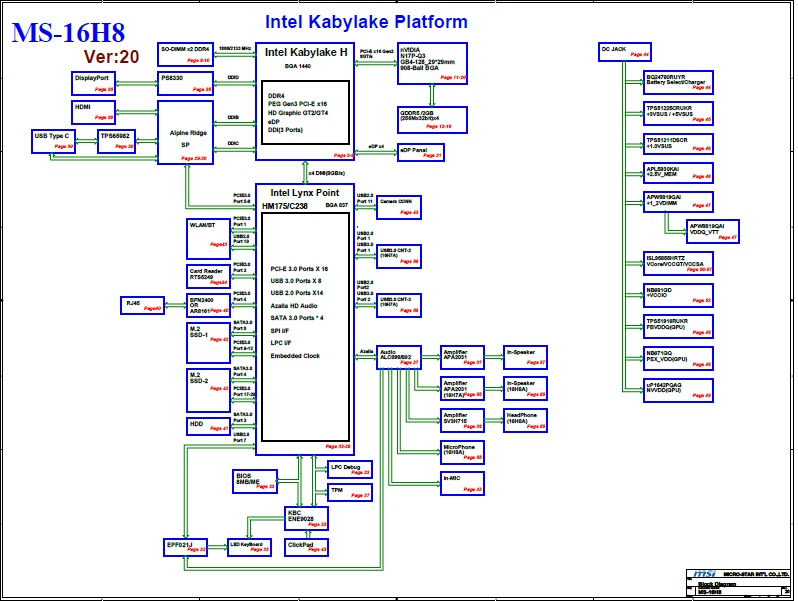
Task: Click the Intel Kabylake H label
Action: tap(305, 52)
